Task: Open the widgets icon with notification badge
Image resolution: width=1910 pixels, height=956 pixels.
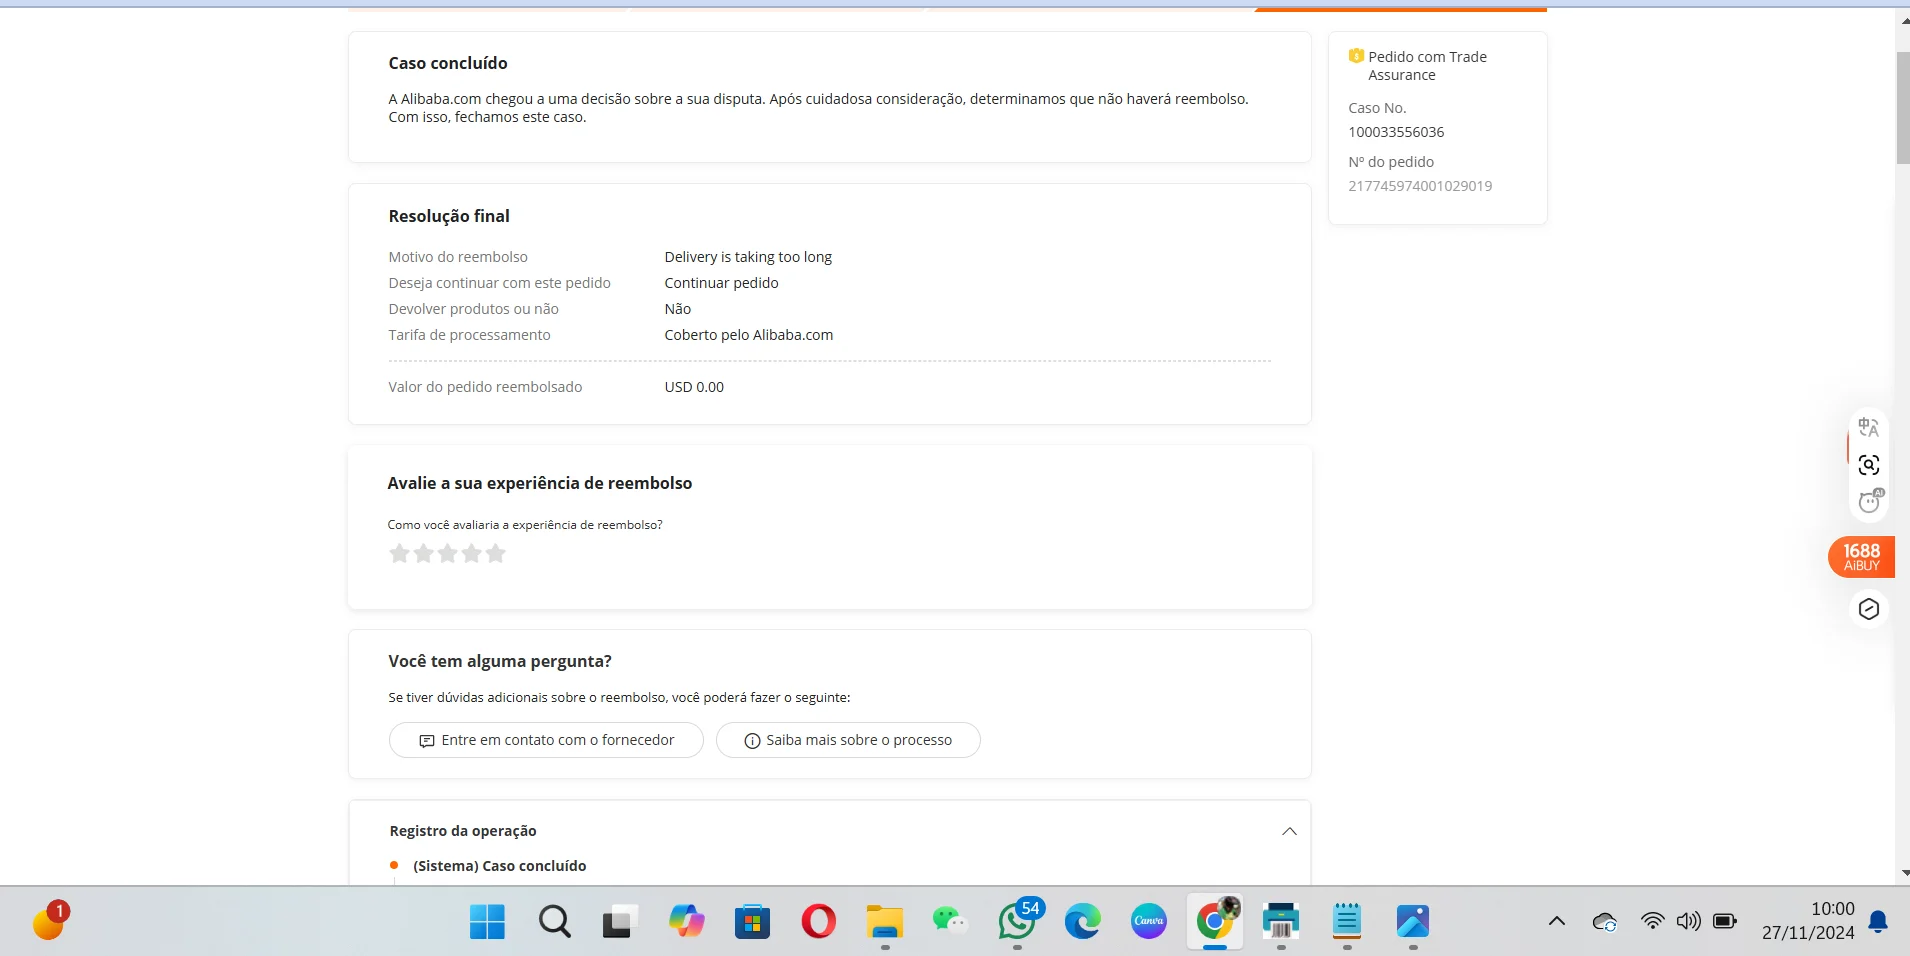Action: pyautogui.click(x=49, y=921)
